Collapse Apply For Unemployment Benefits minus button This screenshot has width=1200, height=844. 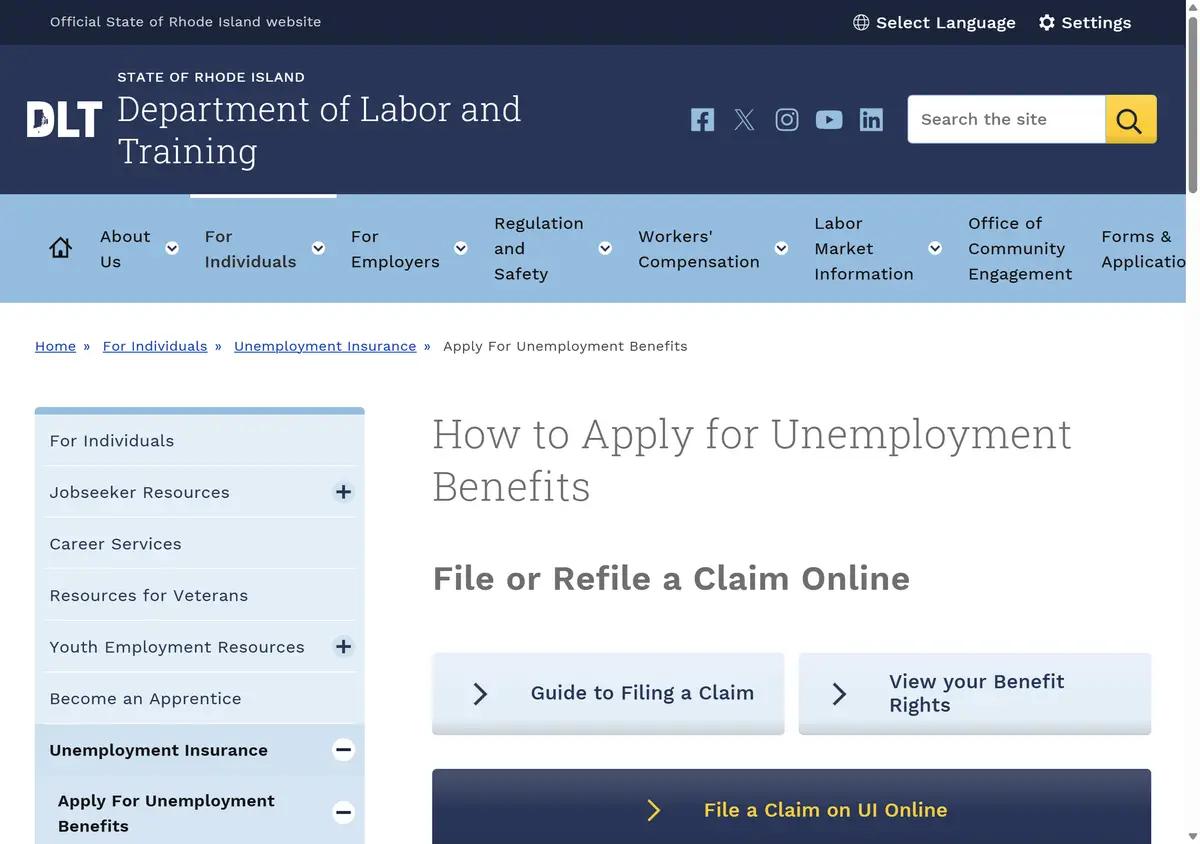[x=343, y=812]
